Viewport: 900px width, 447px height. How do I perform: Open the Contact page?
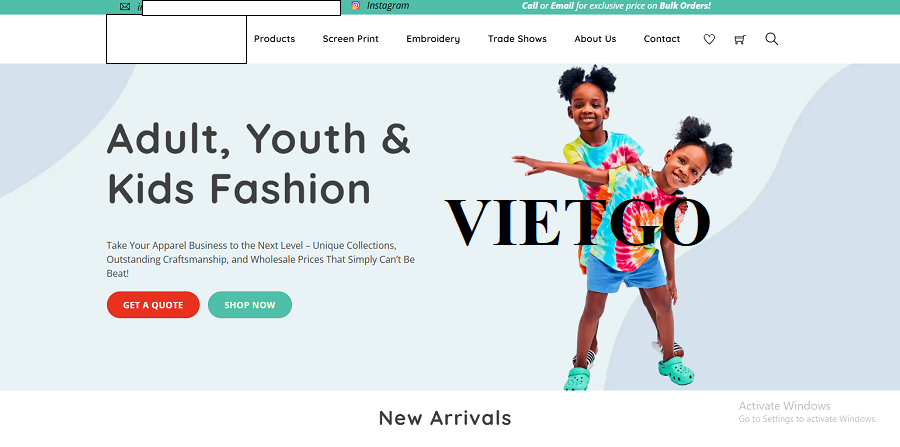tap(662, 39)
